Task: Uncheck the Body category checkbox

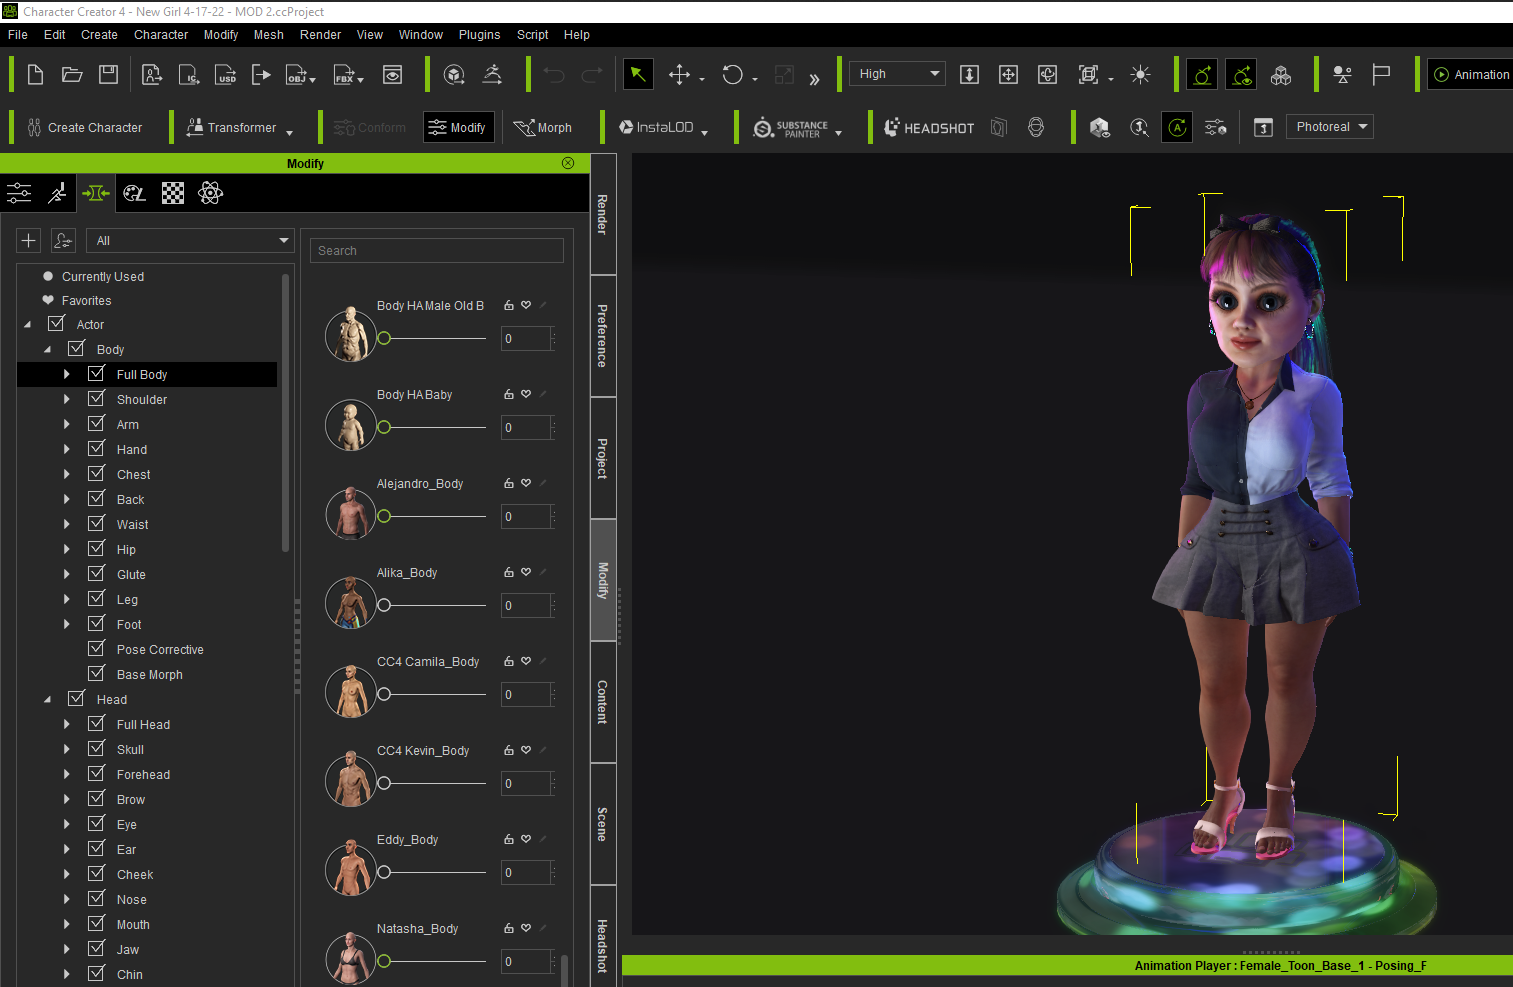Action: pos(77,349)
